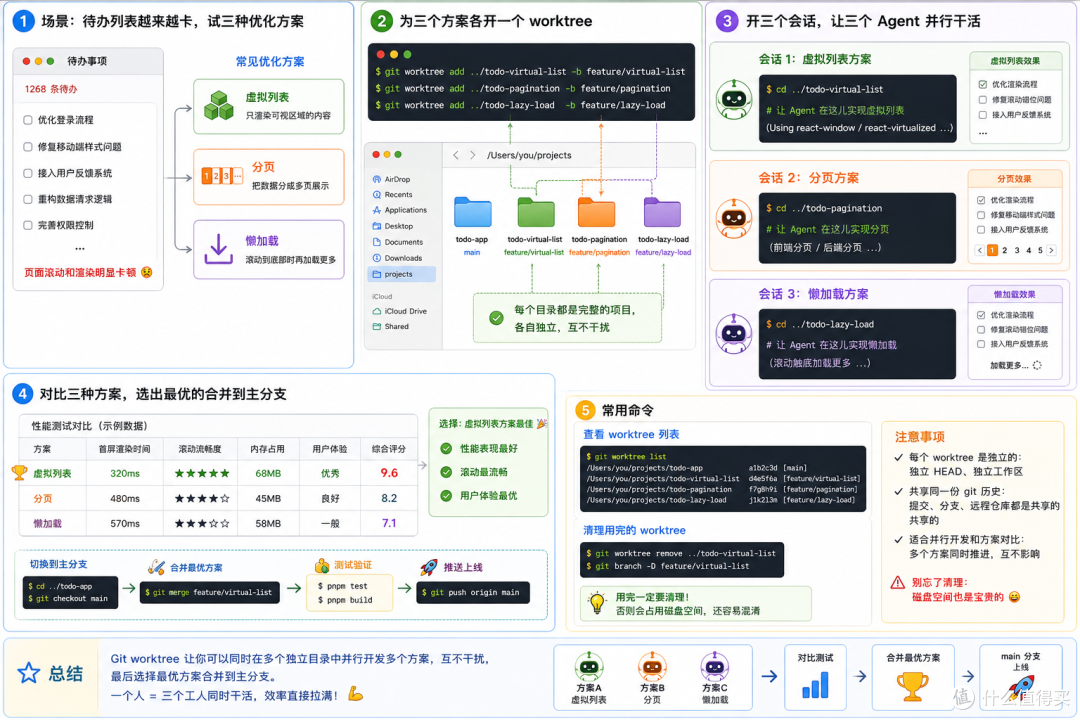Screen dimensions: 1080x720
Task: Switch to page 2 in the 分页效果 pager
Action: coord(1005,250)
